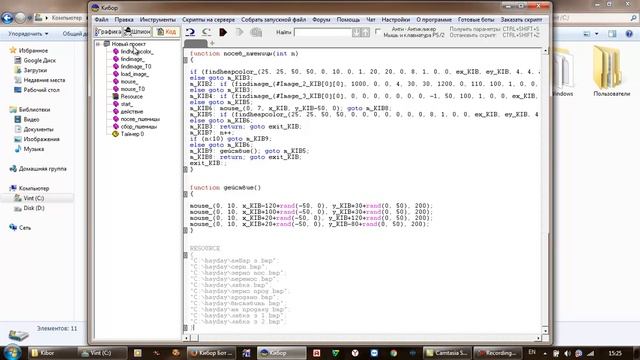Collapse посев_пшеницы function opening brace
This screenshot has height=360, width=640.
[185, 60]
